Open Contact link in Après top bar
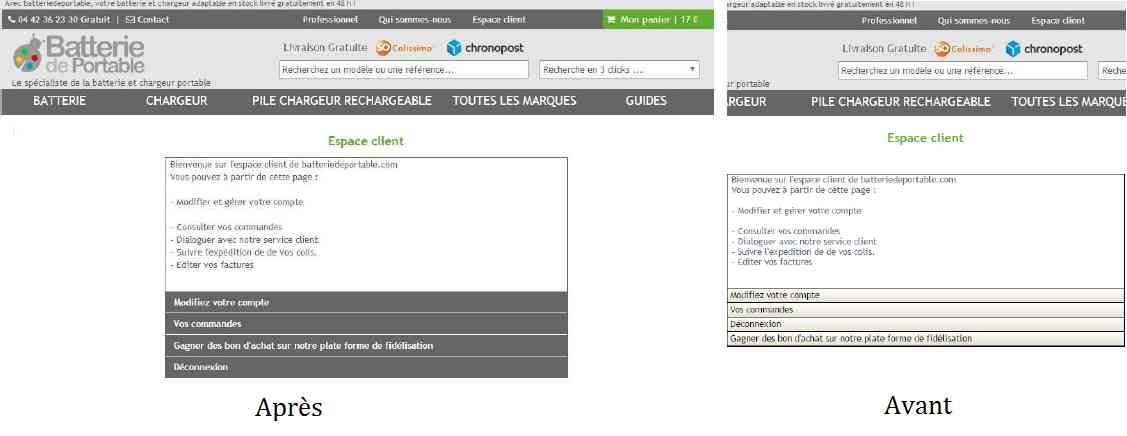This screenshot has width=1127, height=436. coord(147,20)
